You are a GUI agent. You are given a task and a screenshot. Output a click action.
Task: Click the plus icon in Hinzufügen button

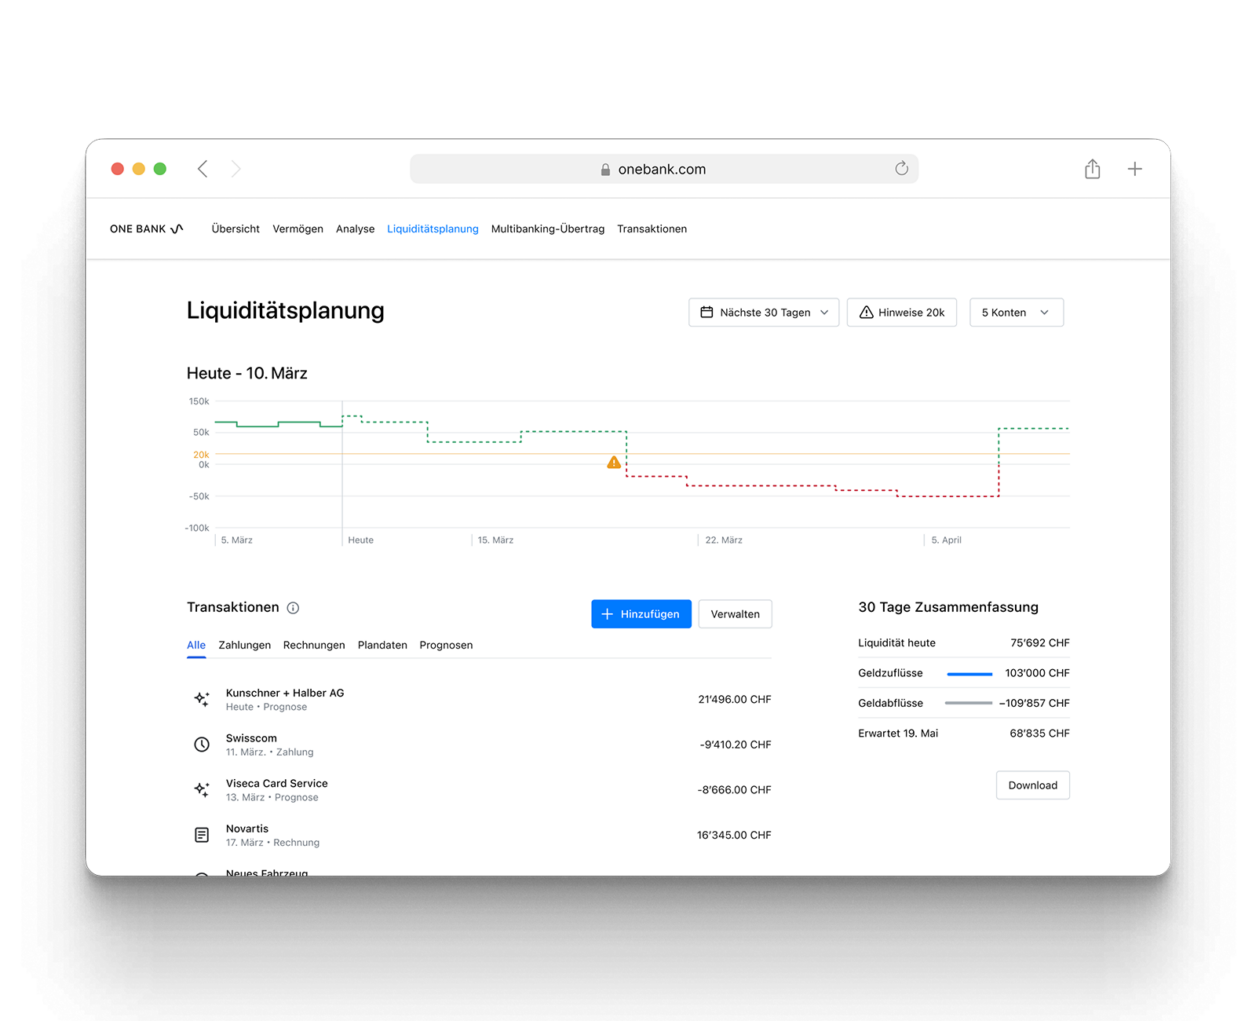(607, 614)
